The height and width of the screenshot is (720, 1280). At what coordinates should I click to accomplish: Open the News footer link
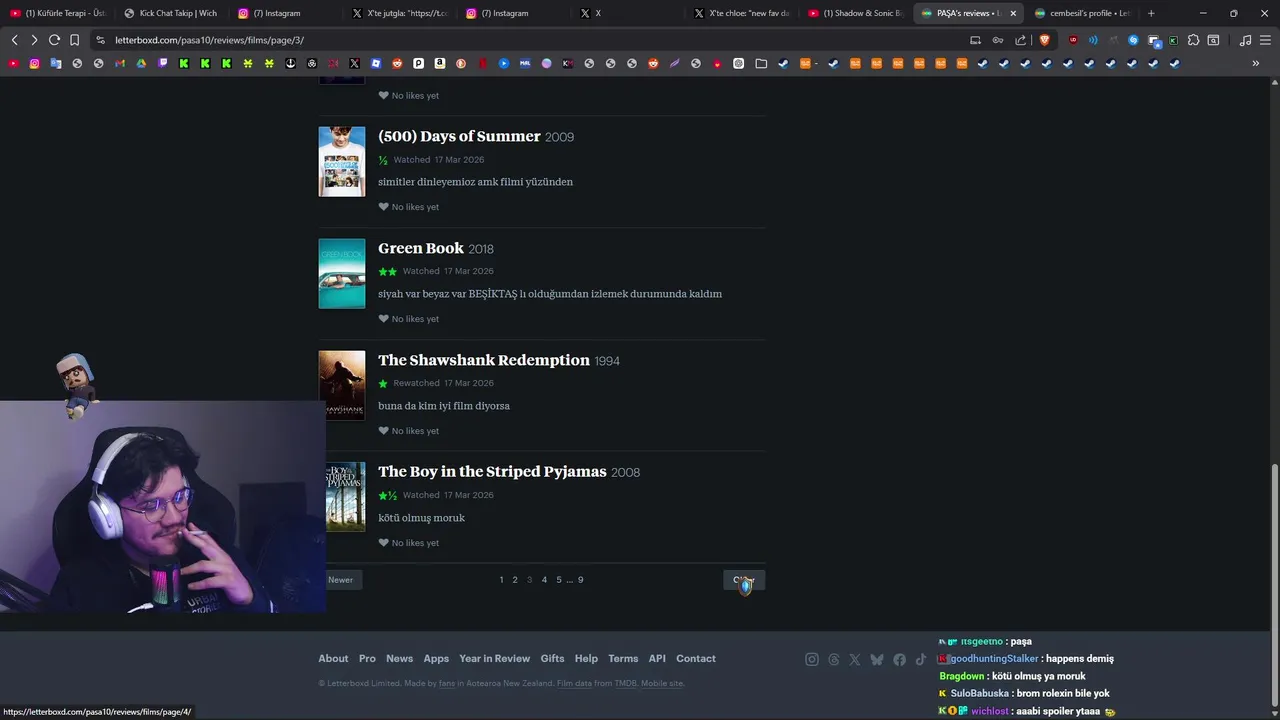click(x=399, y=658)
